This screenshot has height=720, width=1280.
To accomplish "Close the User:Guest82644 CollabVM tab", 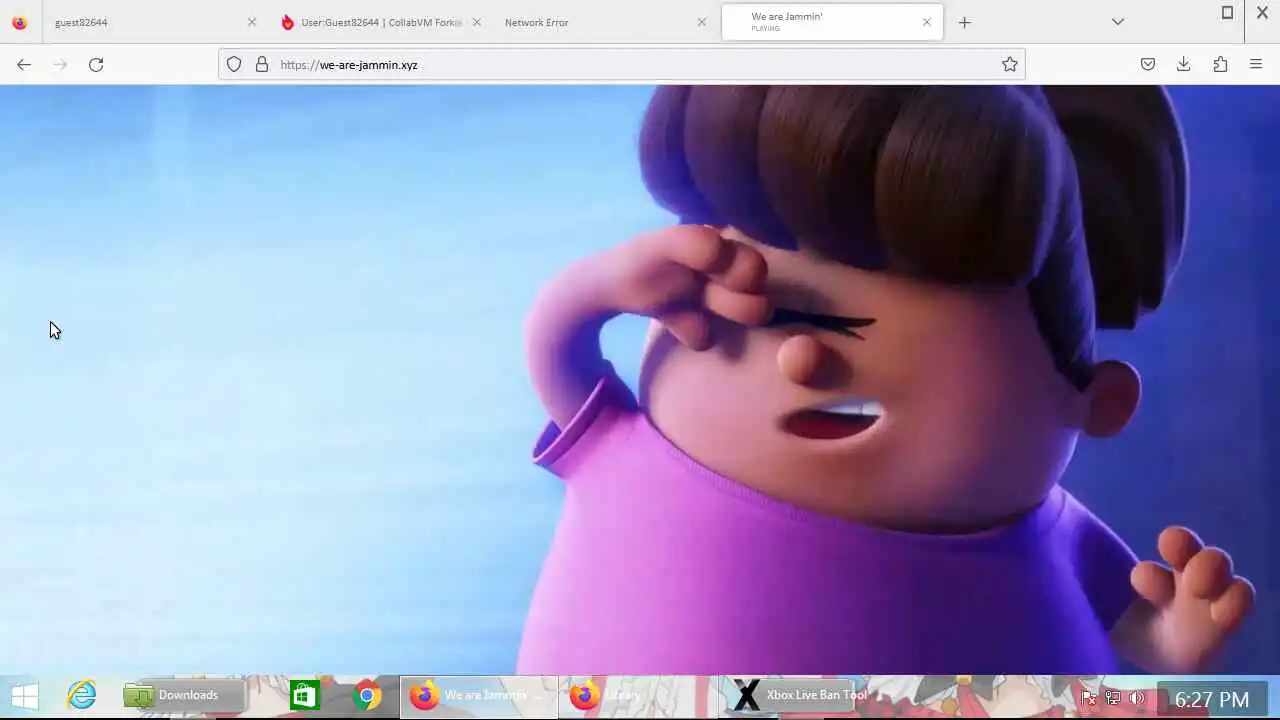I will click(x=476, y=22).
